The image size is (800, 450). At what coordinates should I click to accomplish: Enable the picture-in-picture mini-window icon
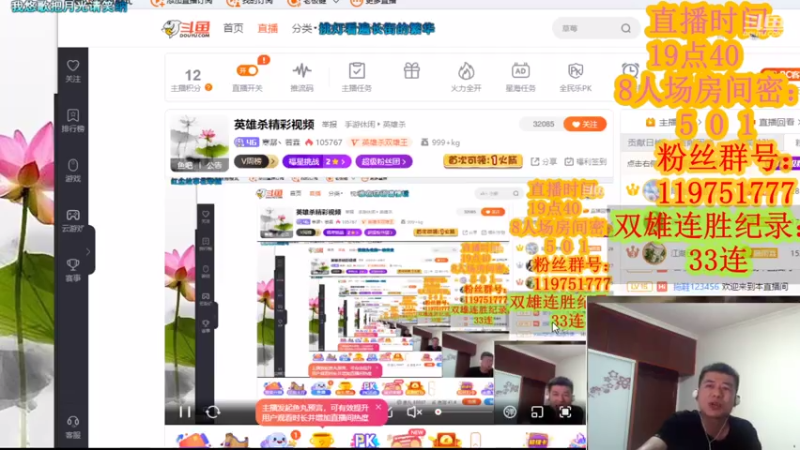(x=537, y=412)
